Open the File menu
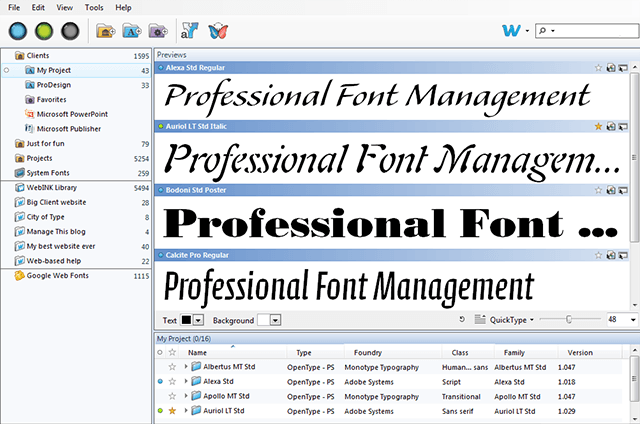This screenshot has height=424, width=640. 14,7
